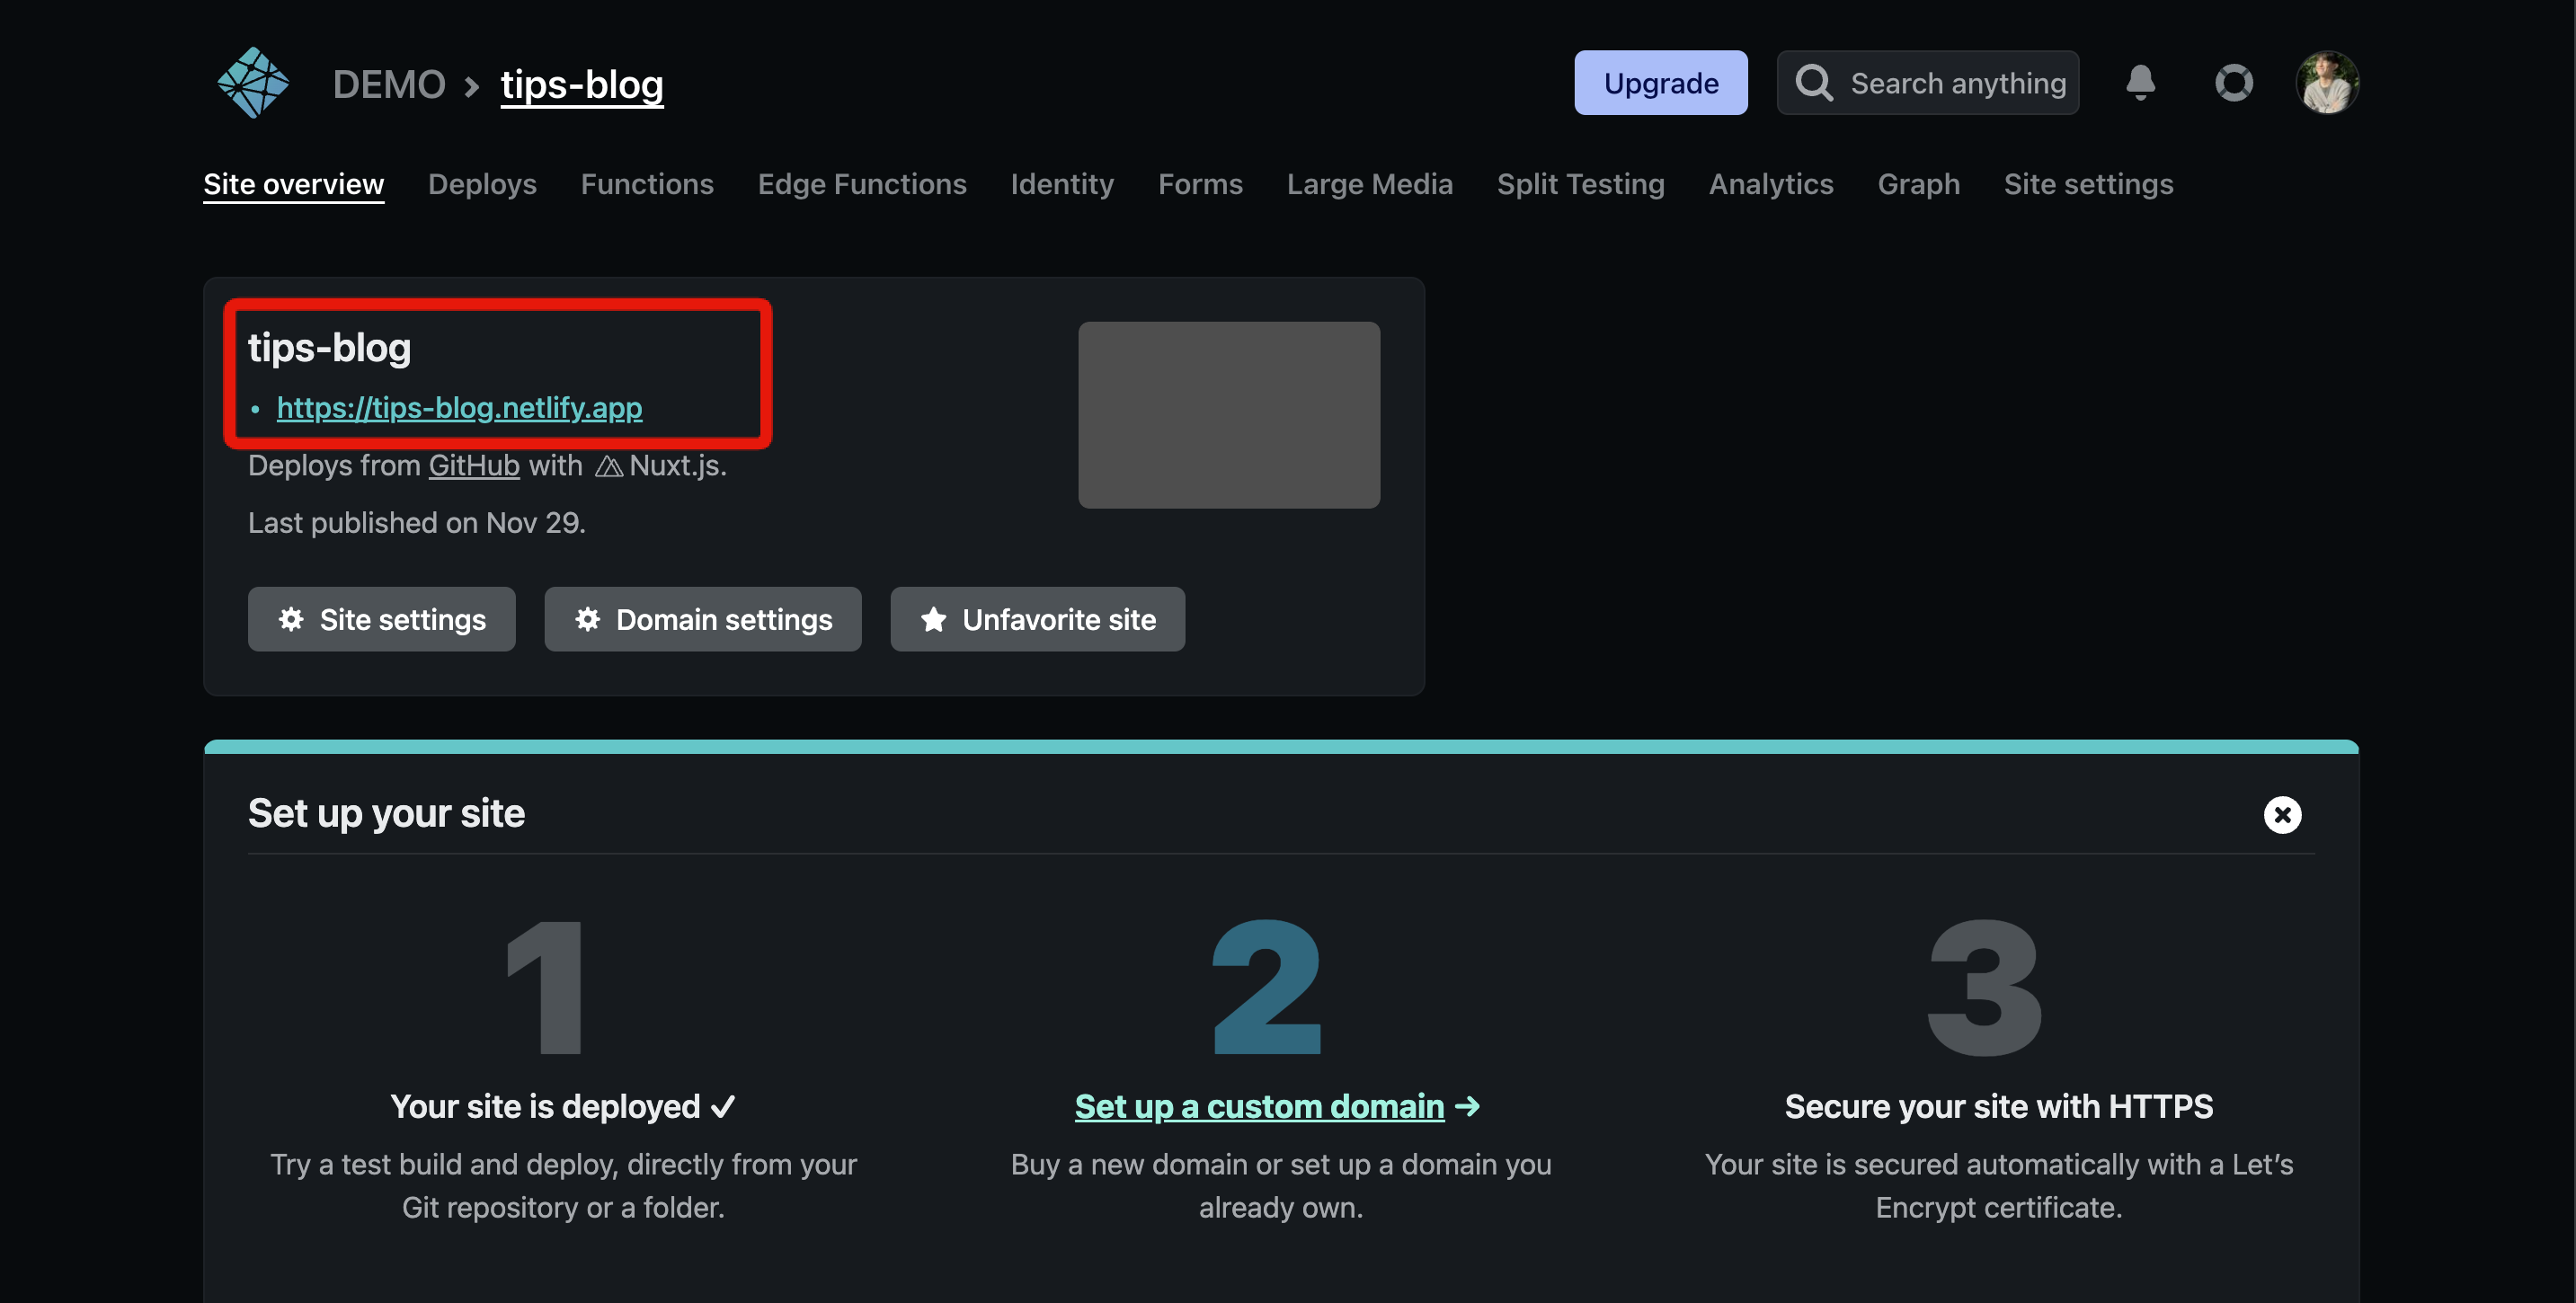Click the search magnifier icon

point(1813,83)
